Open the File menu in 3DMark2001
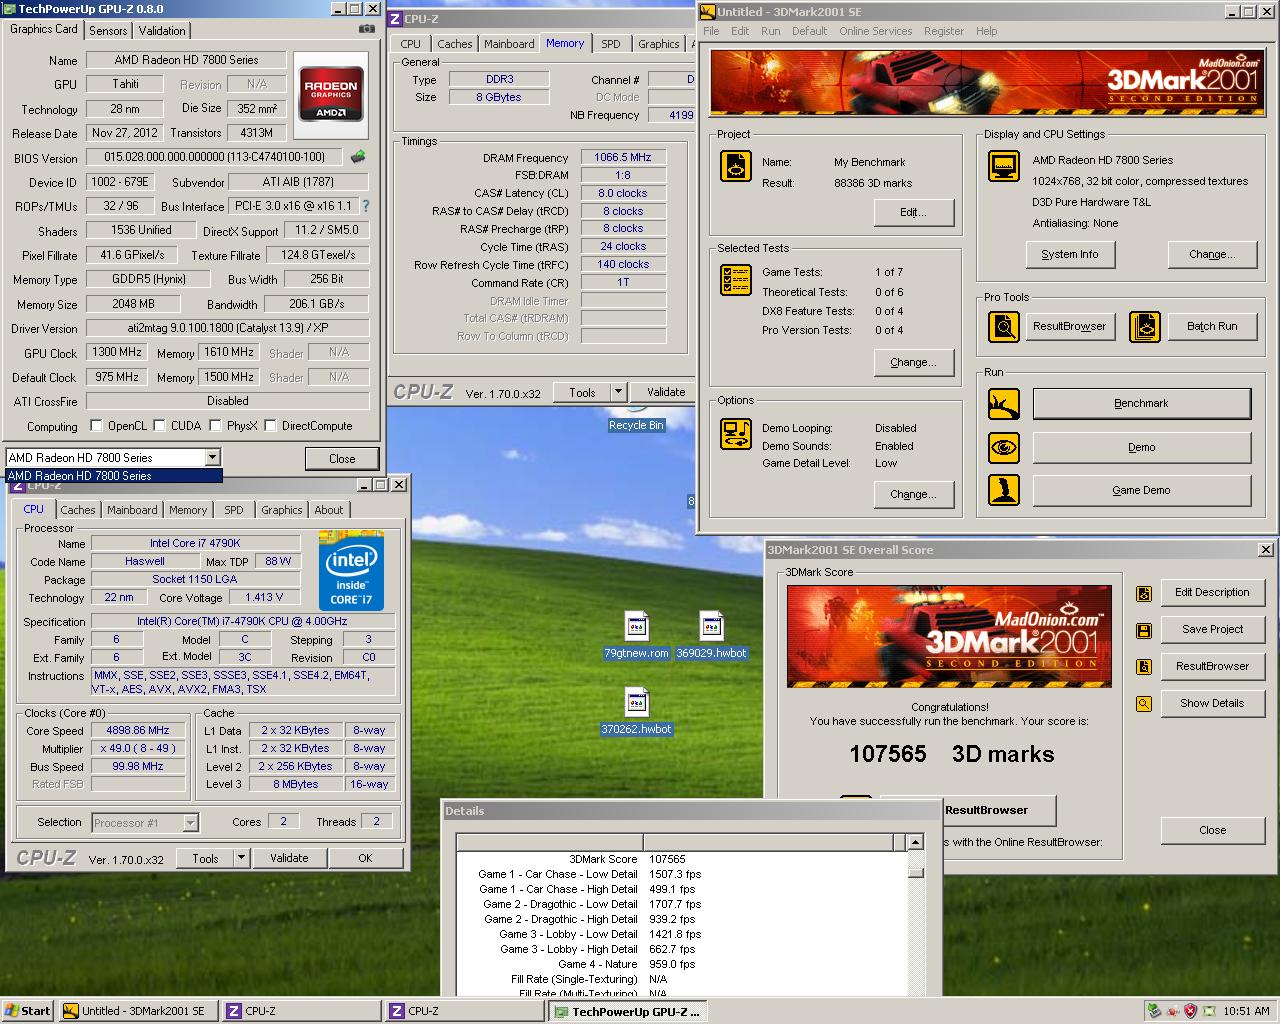Image resolution: width=1280 pixels, height=1024 pixels. click(711, 31)
